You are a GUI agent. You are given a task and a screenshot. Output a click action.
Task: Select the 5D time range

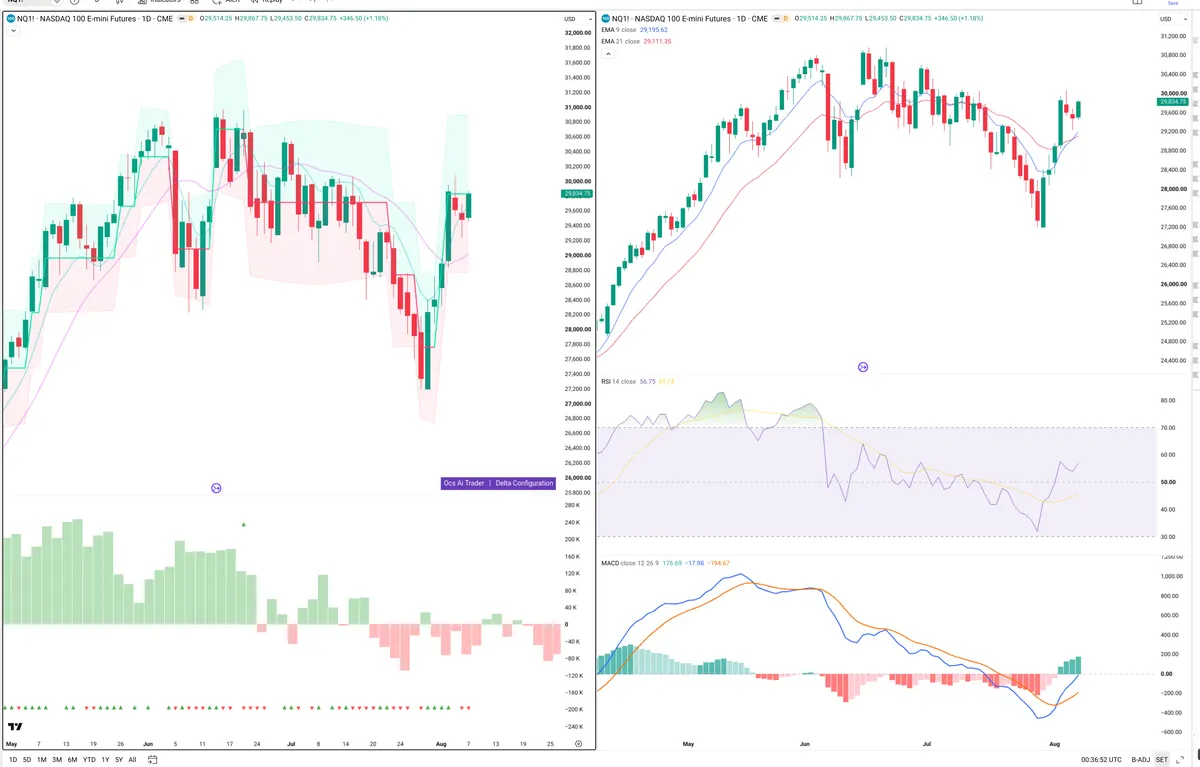(27, 759)
